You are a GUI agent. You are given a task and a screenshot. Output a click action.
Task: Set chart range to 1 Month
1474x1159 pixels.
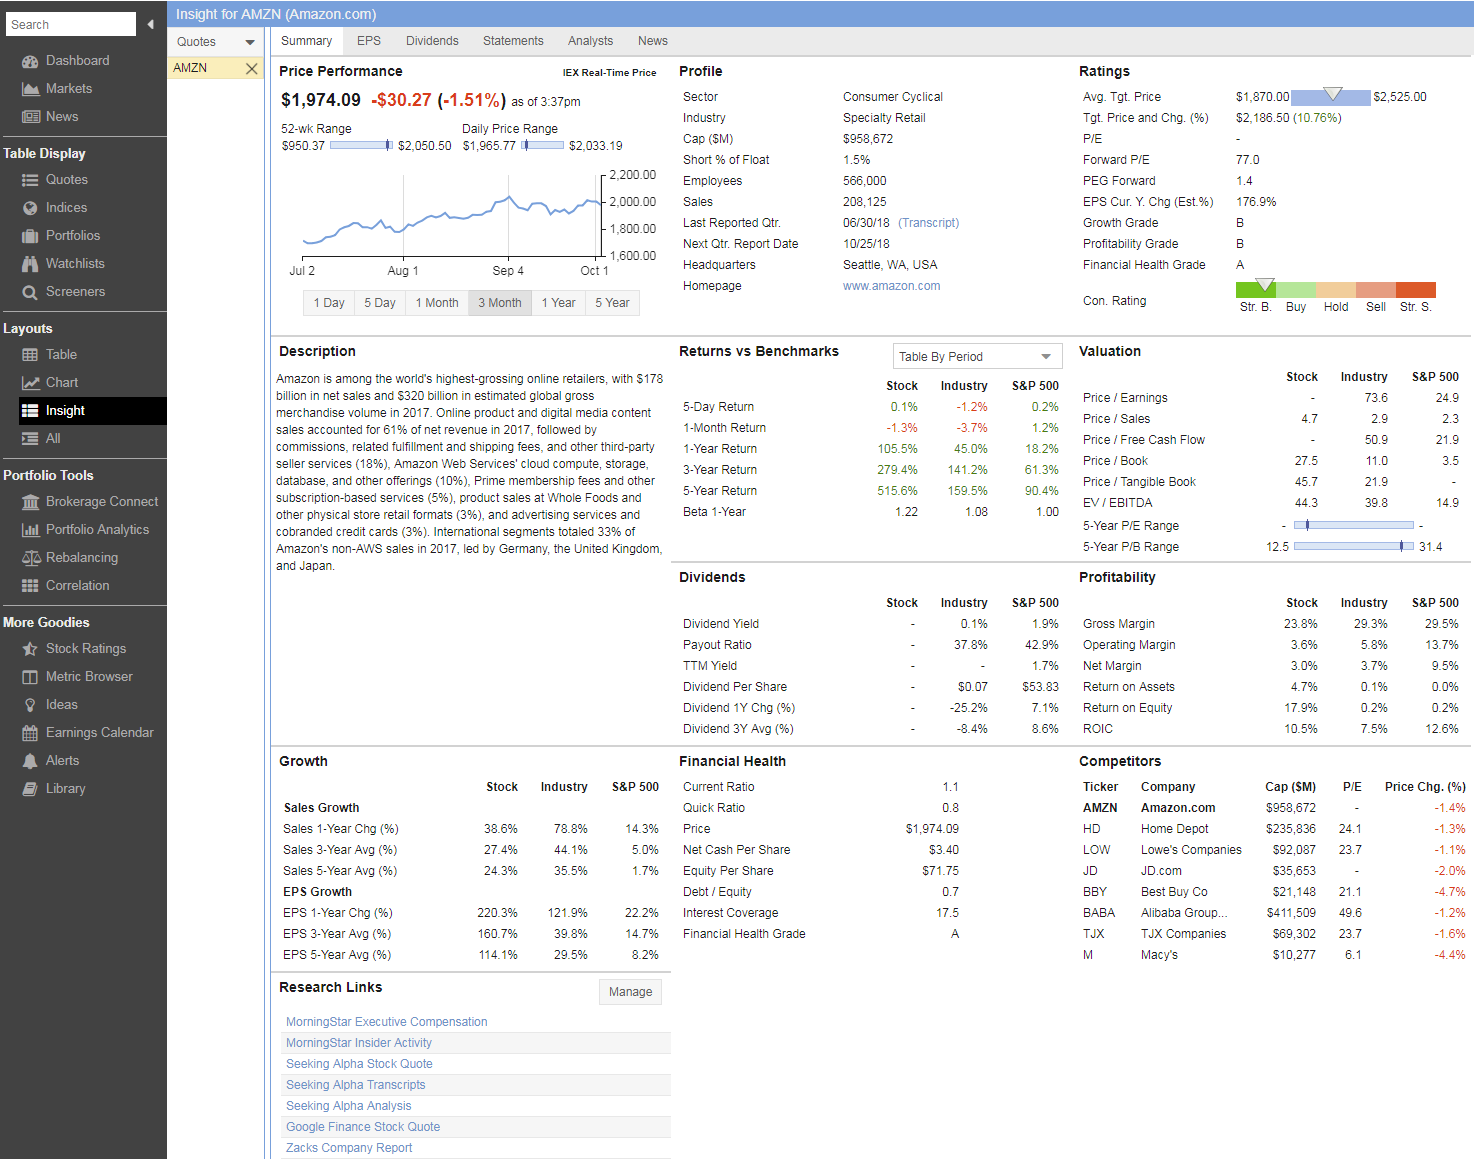(x=437, y=303)
